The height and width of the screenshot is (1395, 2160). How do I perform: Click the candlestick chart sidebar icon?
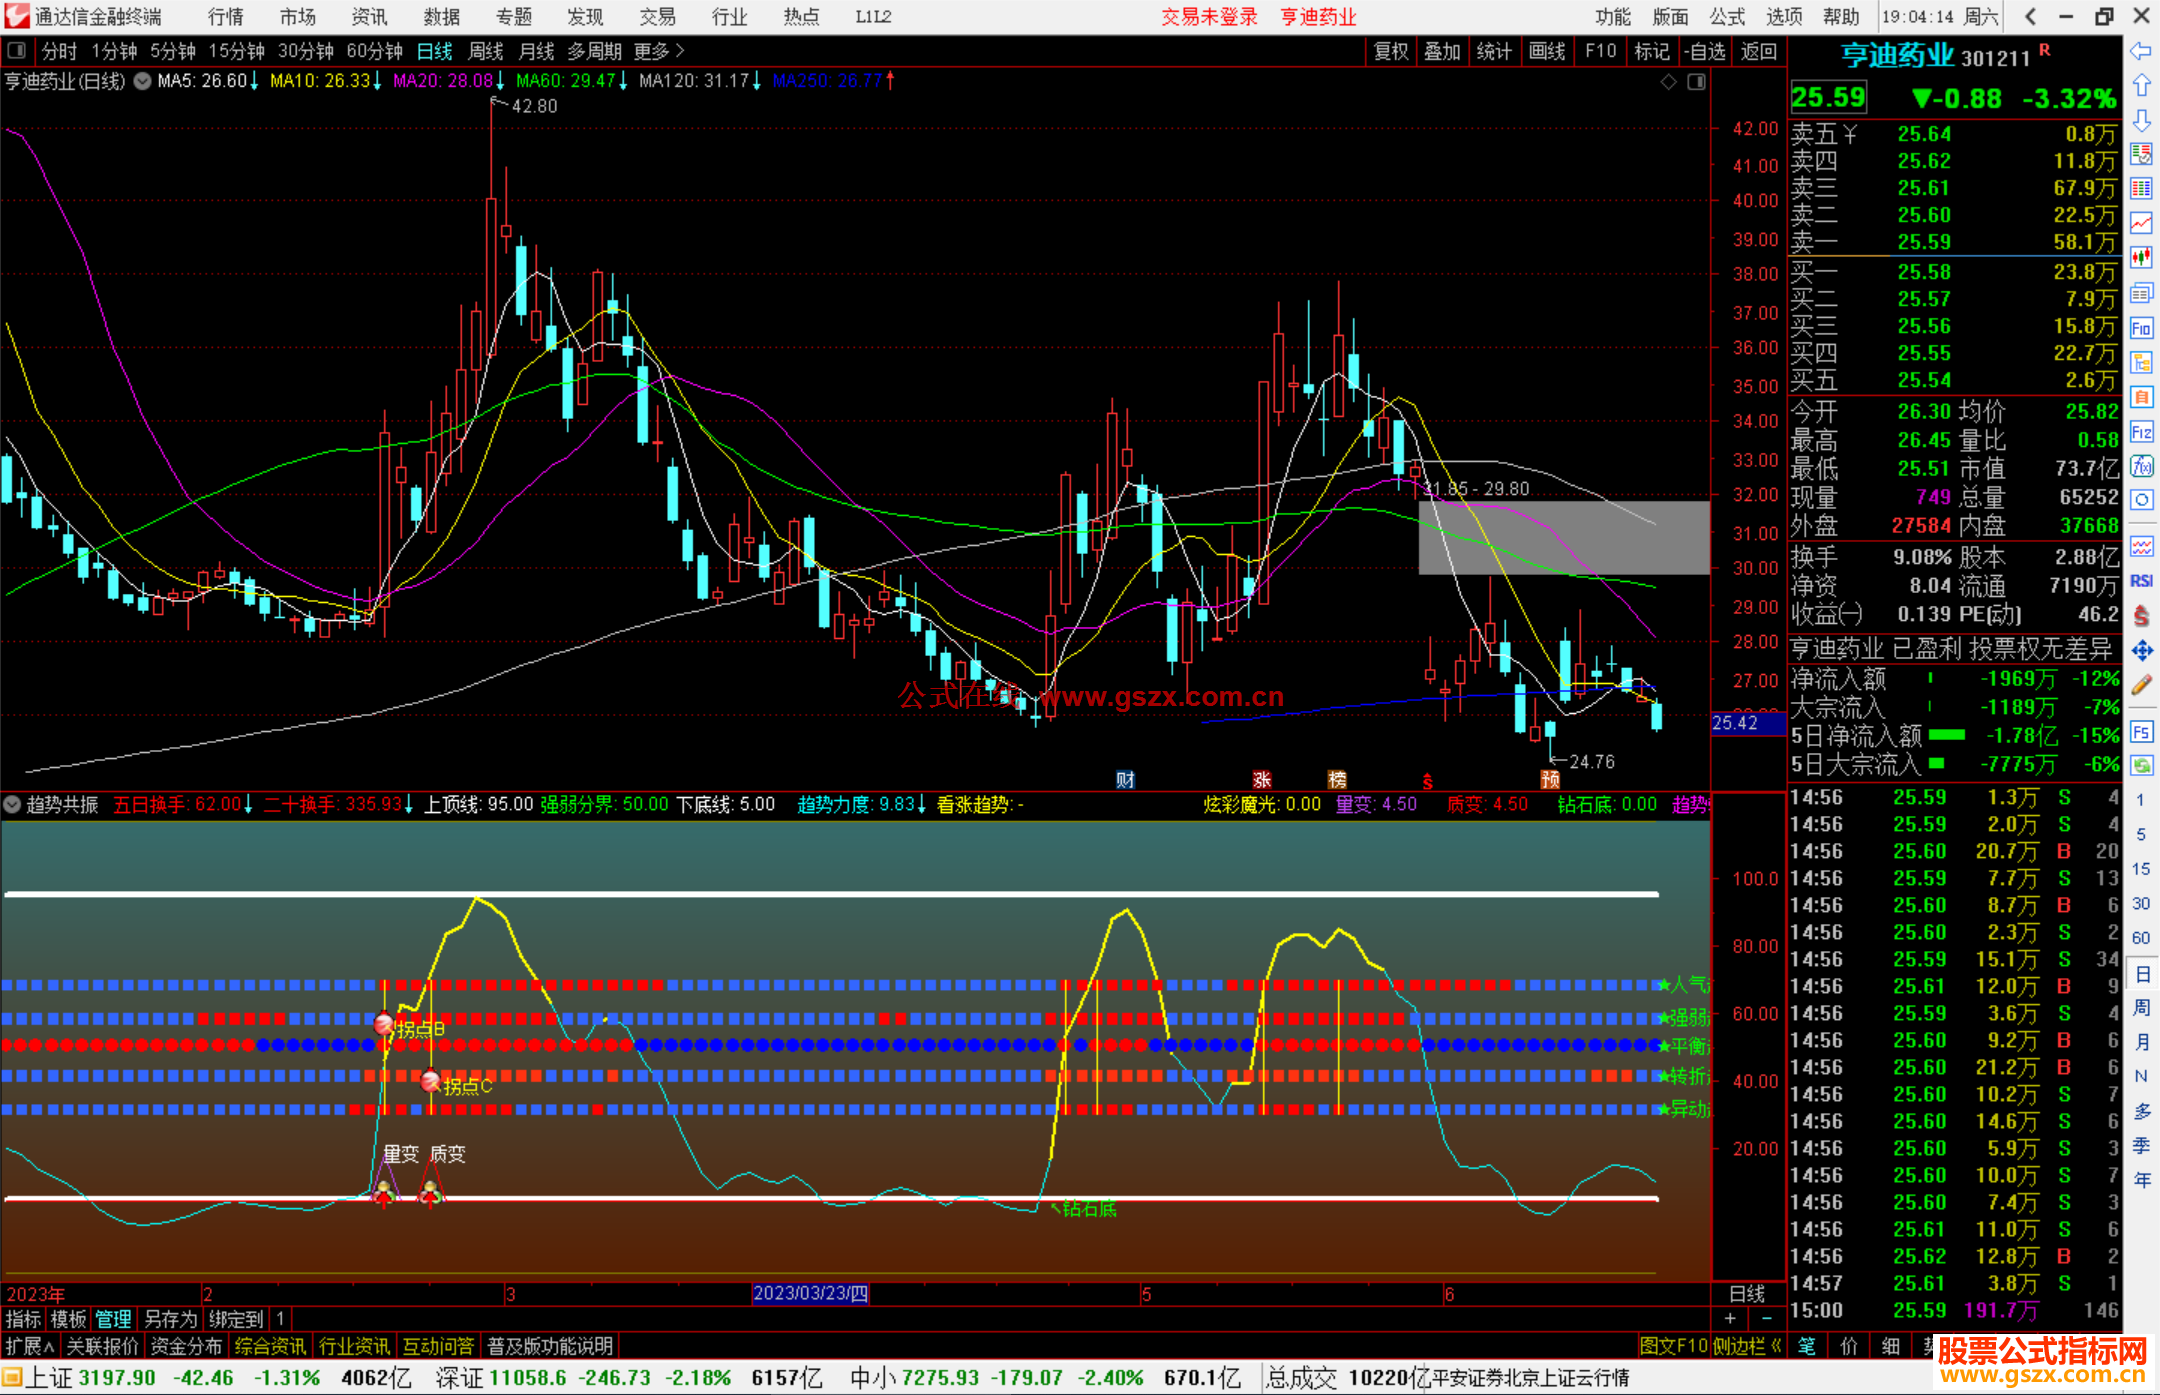pos(2141,257)
